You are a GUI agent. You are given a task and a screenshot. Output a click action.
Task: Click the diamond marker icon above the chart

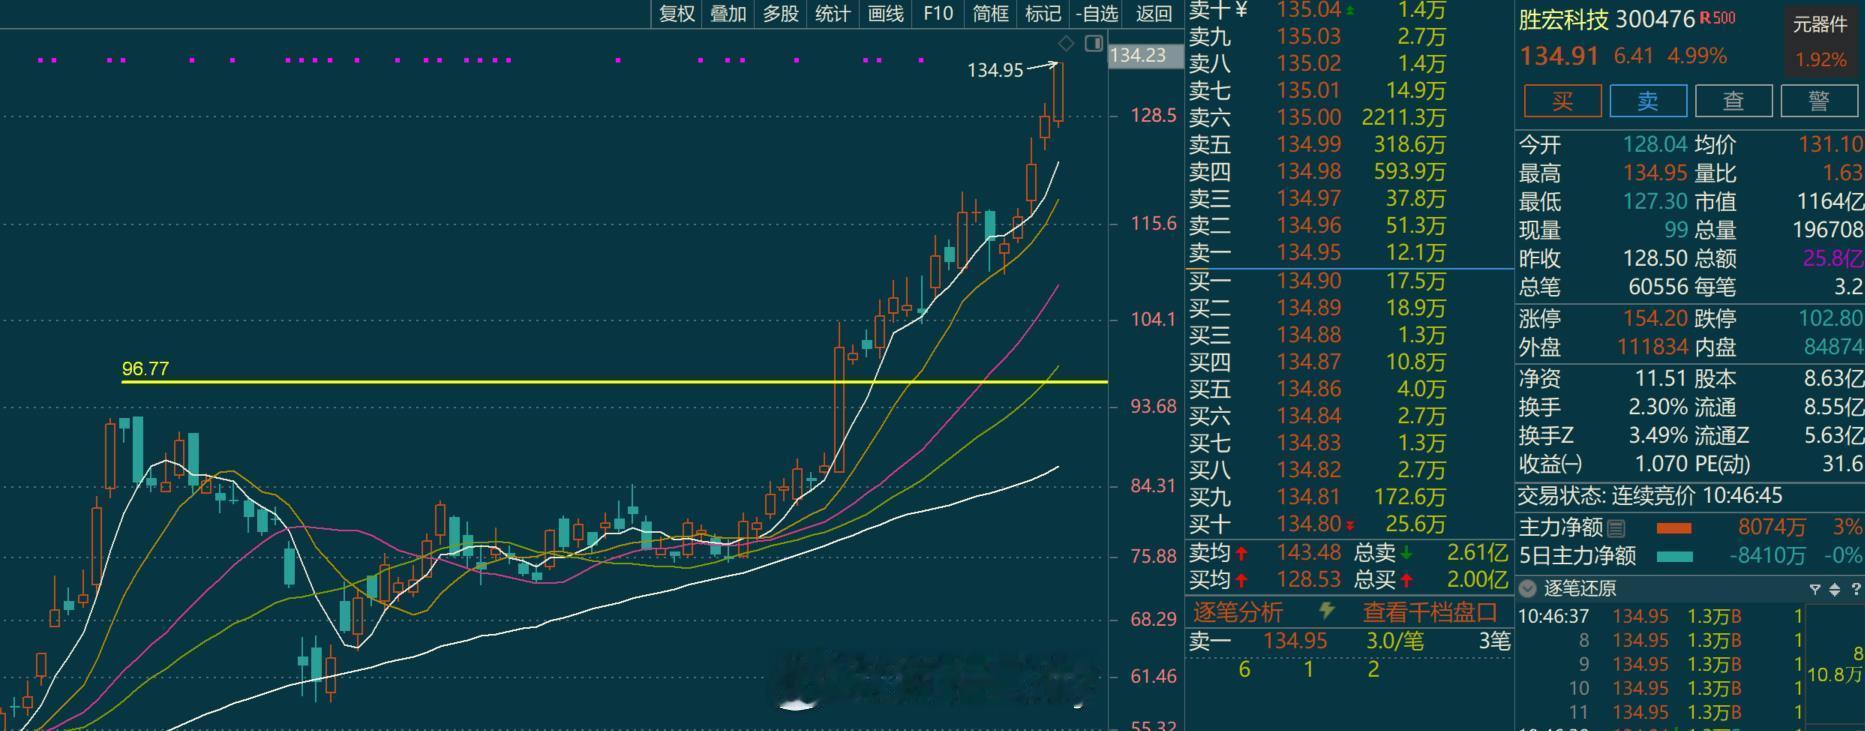(1066, 43)
